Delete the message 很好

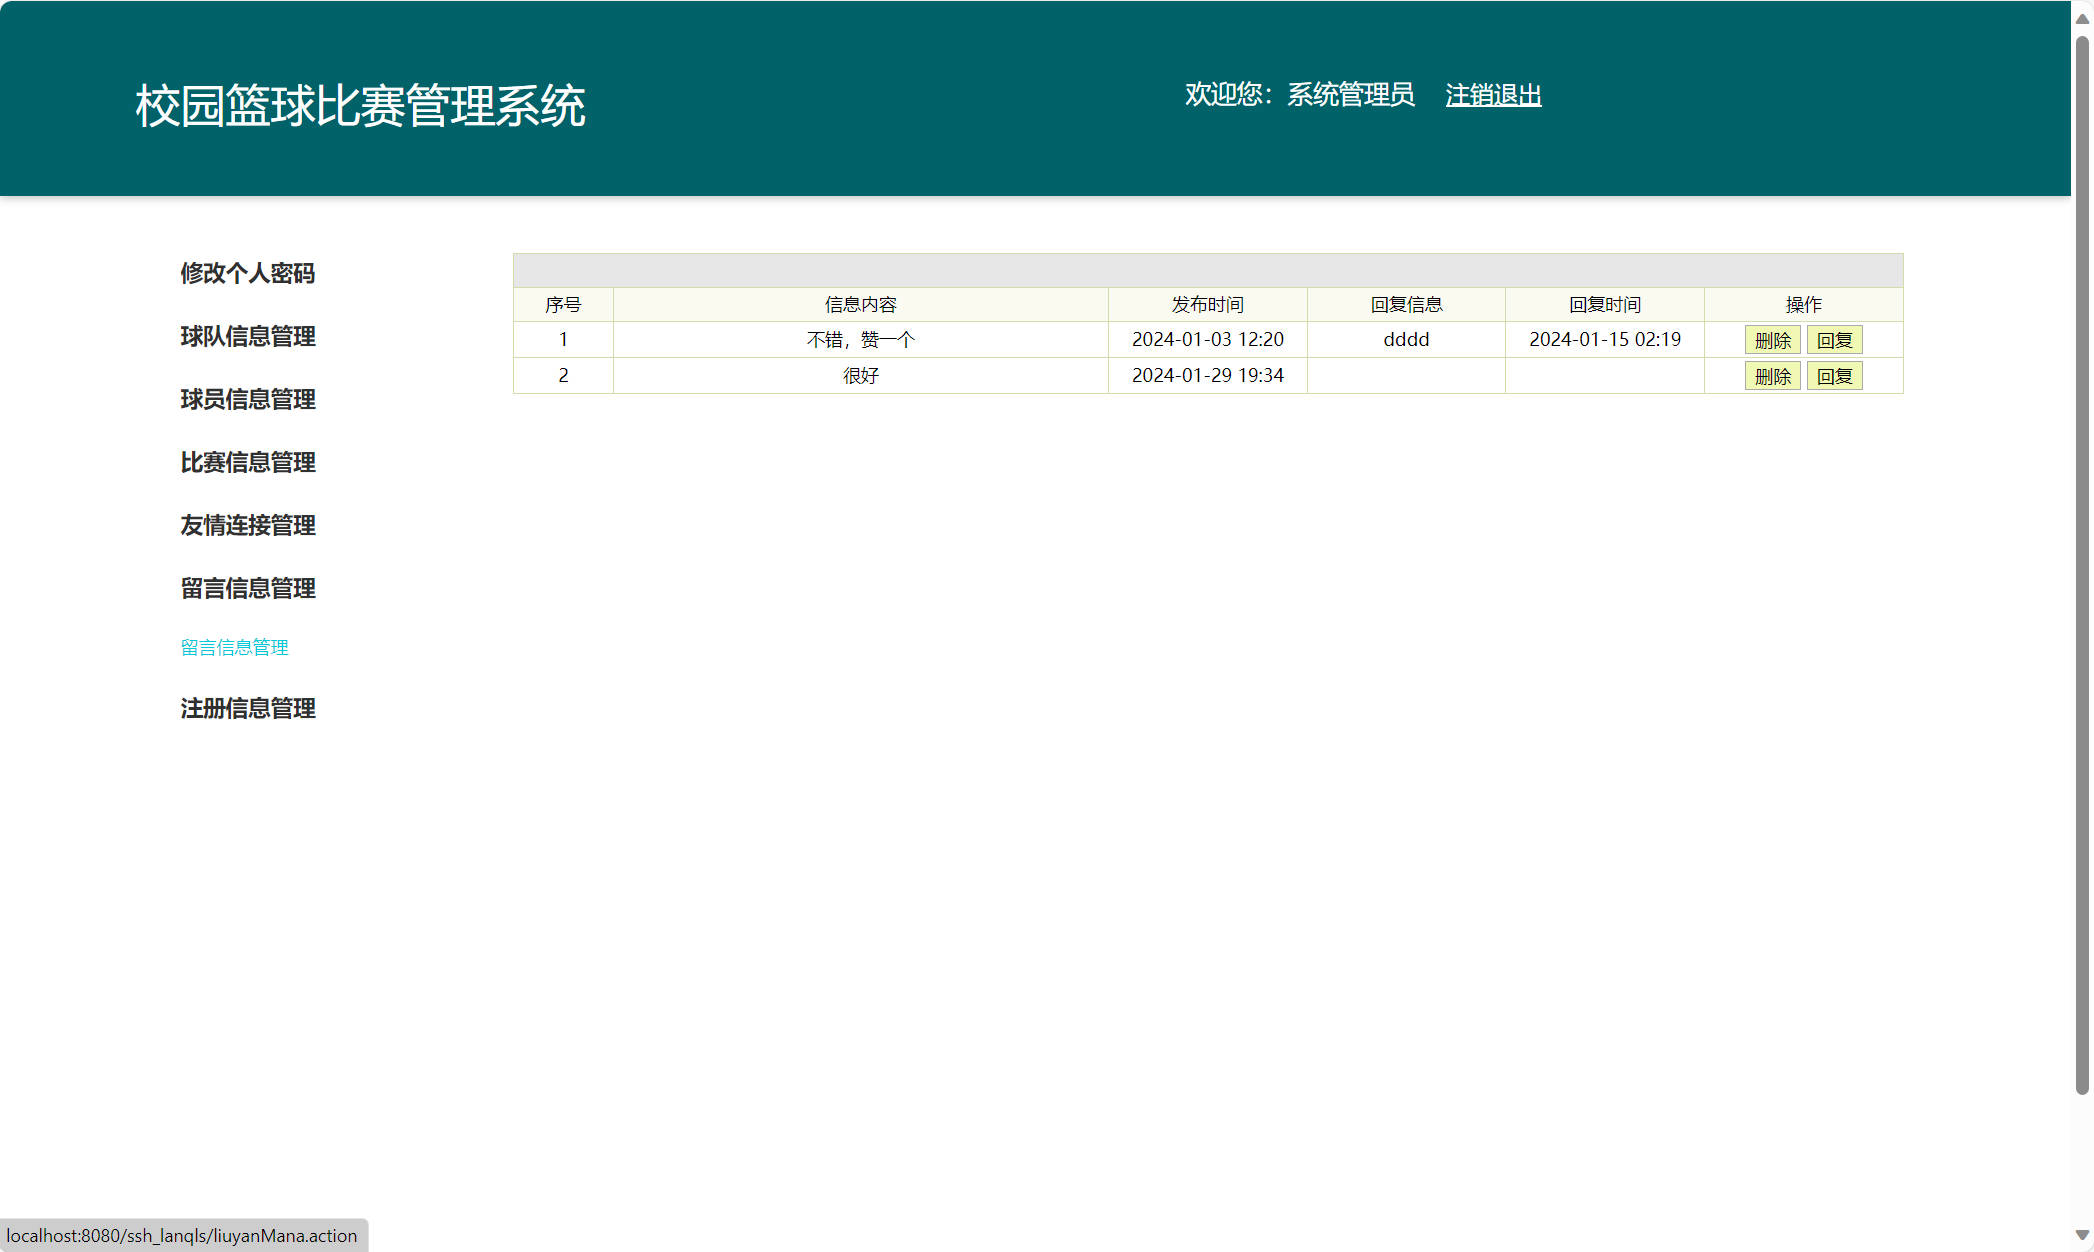point(1772,376)
